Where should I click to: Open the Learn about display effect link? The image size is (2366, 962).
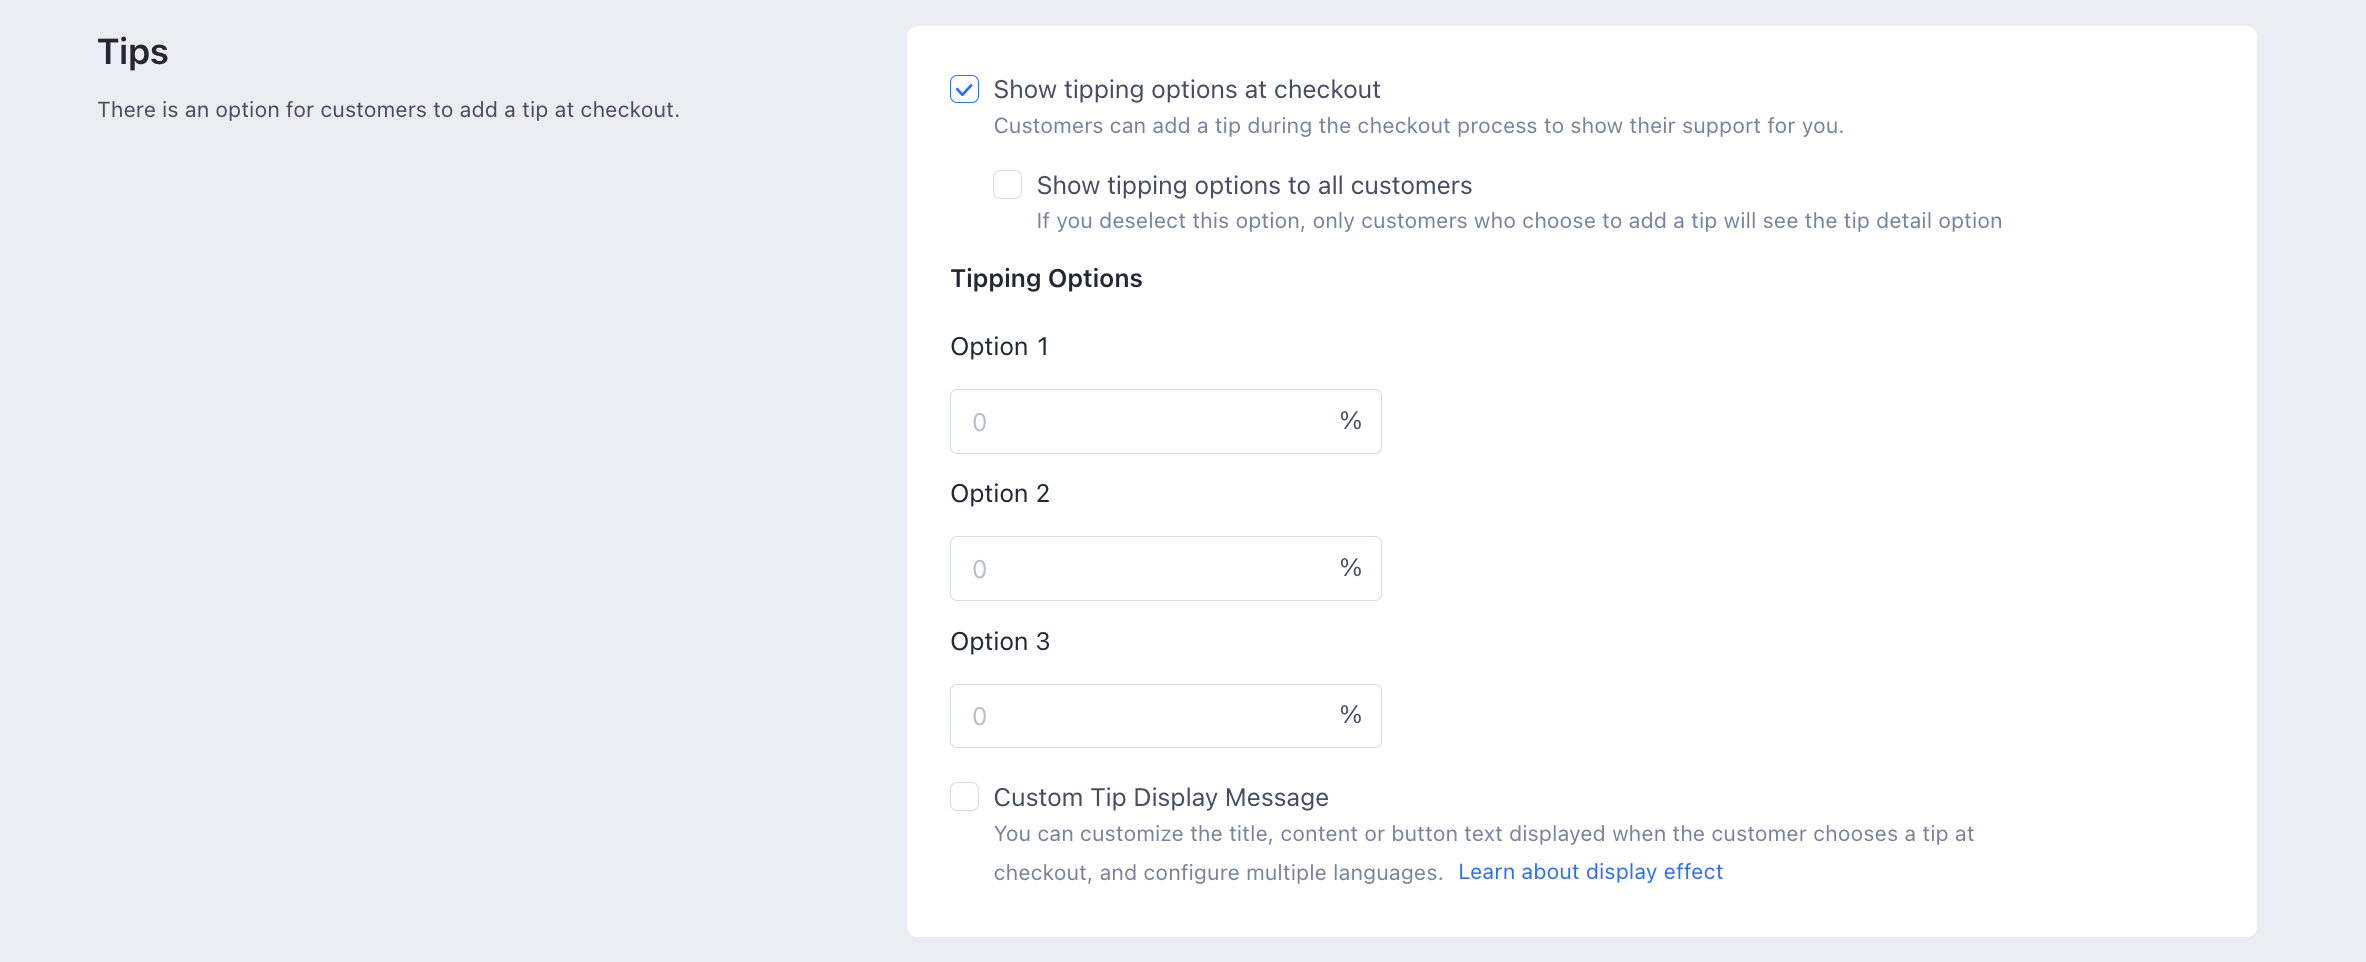click(1590, 872)
